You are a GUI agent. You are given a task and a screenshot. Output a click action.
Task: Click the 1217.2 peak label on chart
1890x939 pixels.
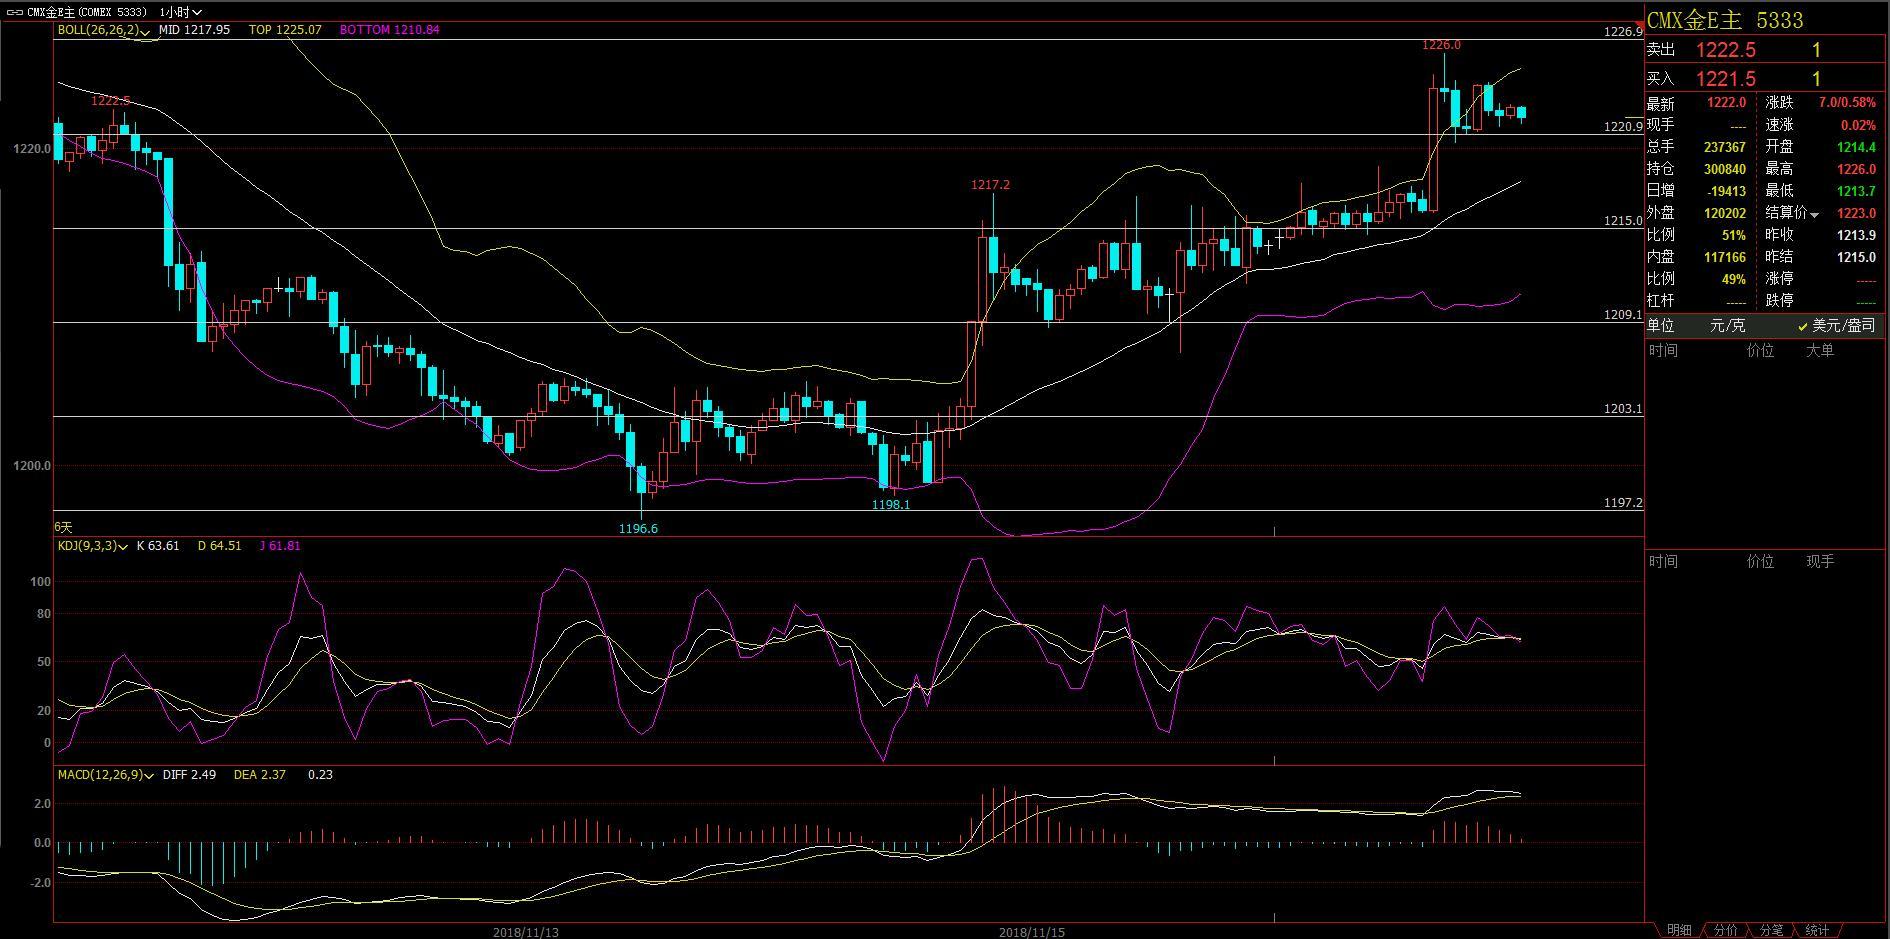coord(990,185)
